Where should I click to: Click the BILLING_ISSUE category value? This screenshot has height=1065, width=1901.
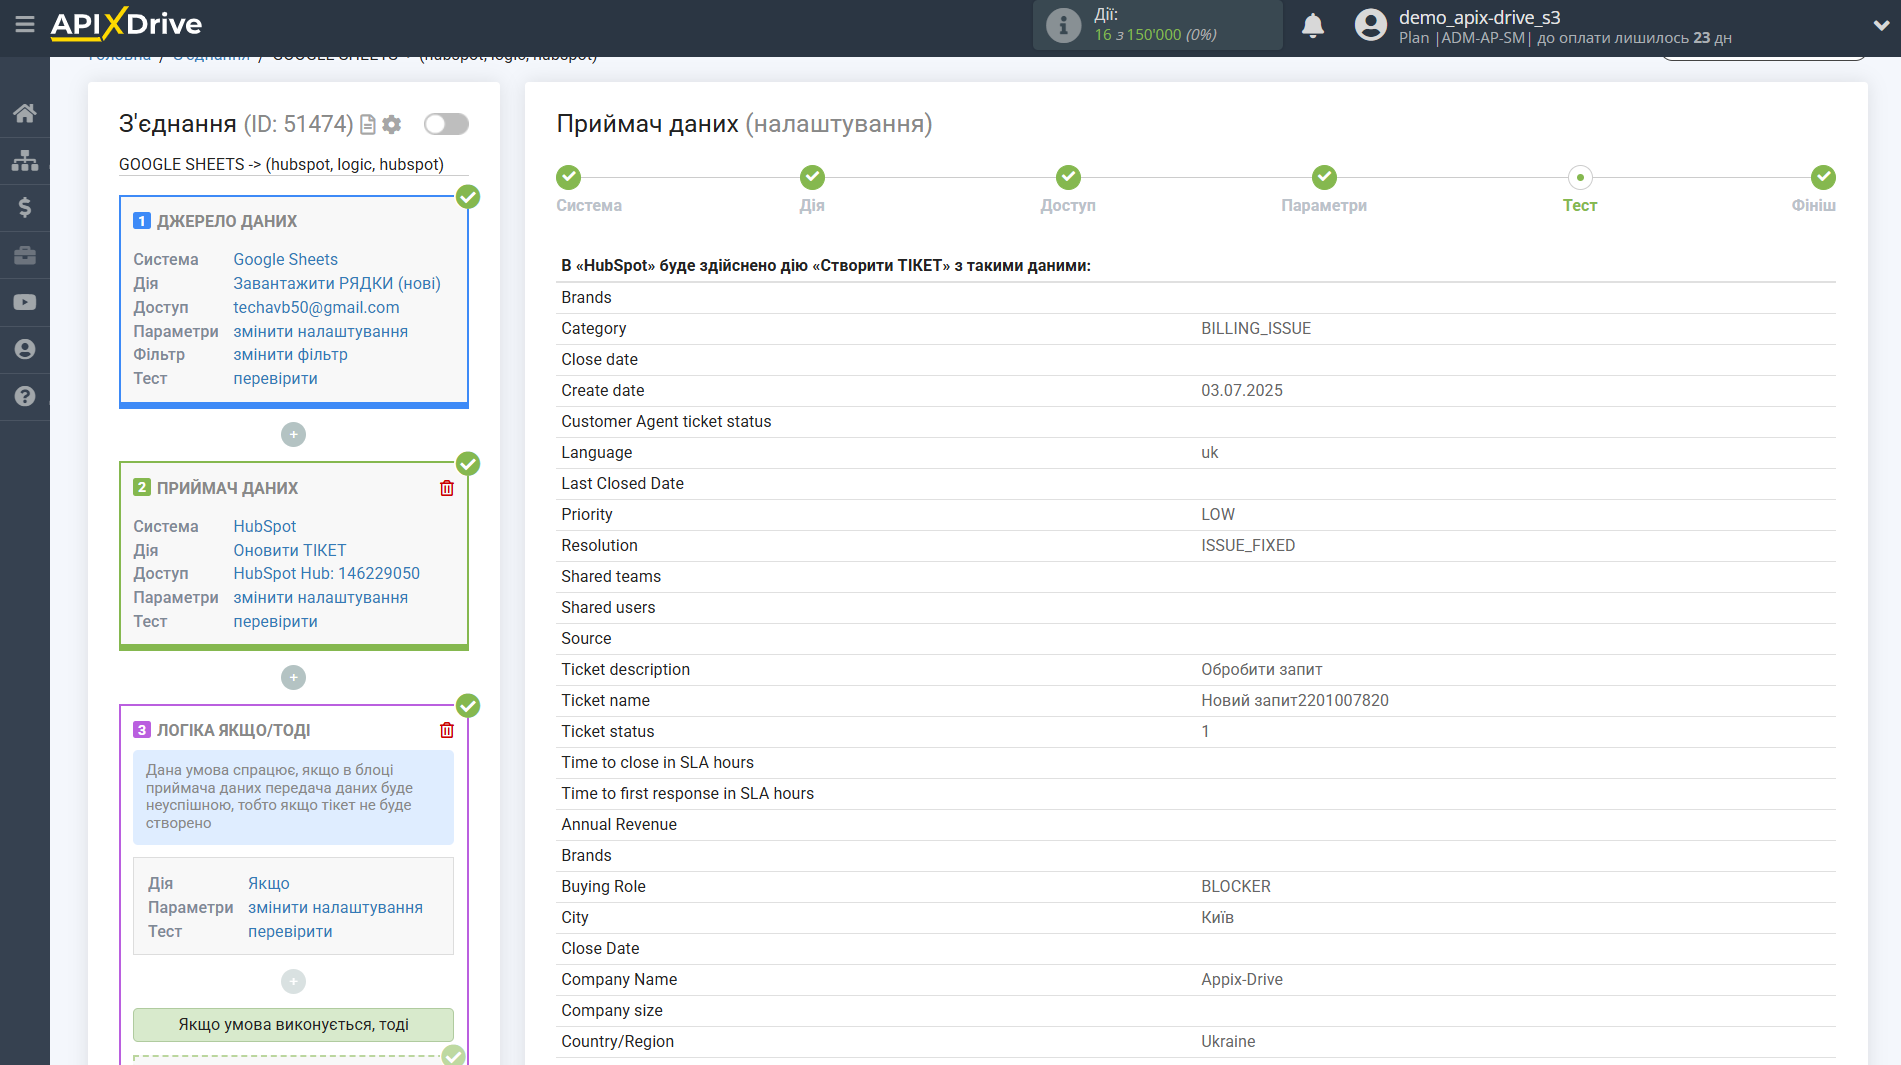click(x=1256, y=328)
